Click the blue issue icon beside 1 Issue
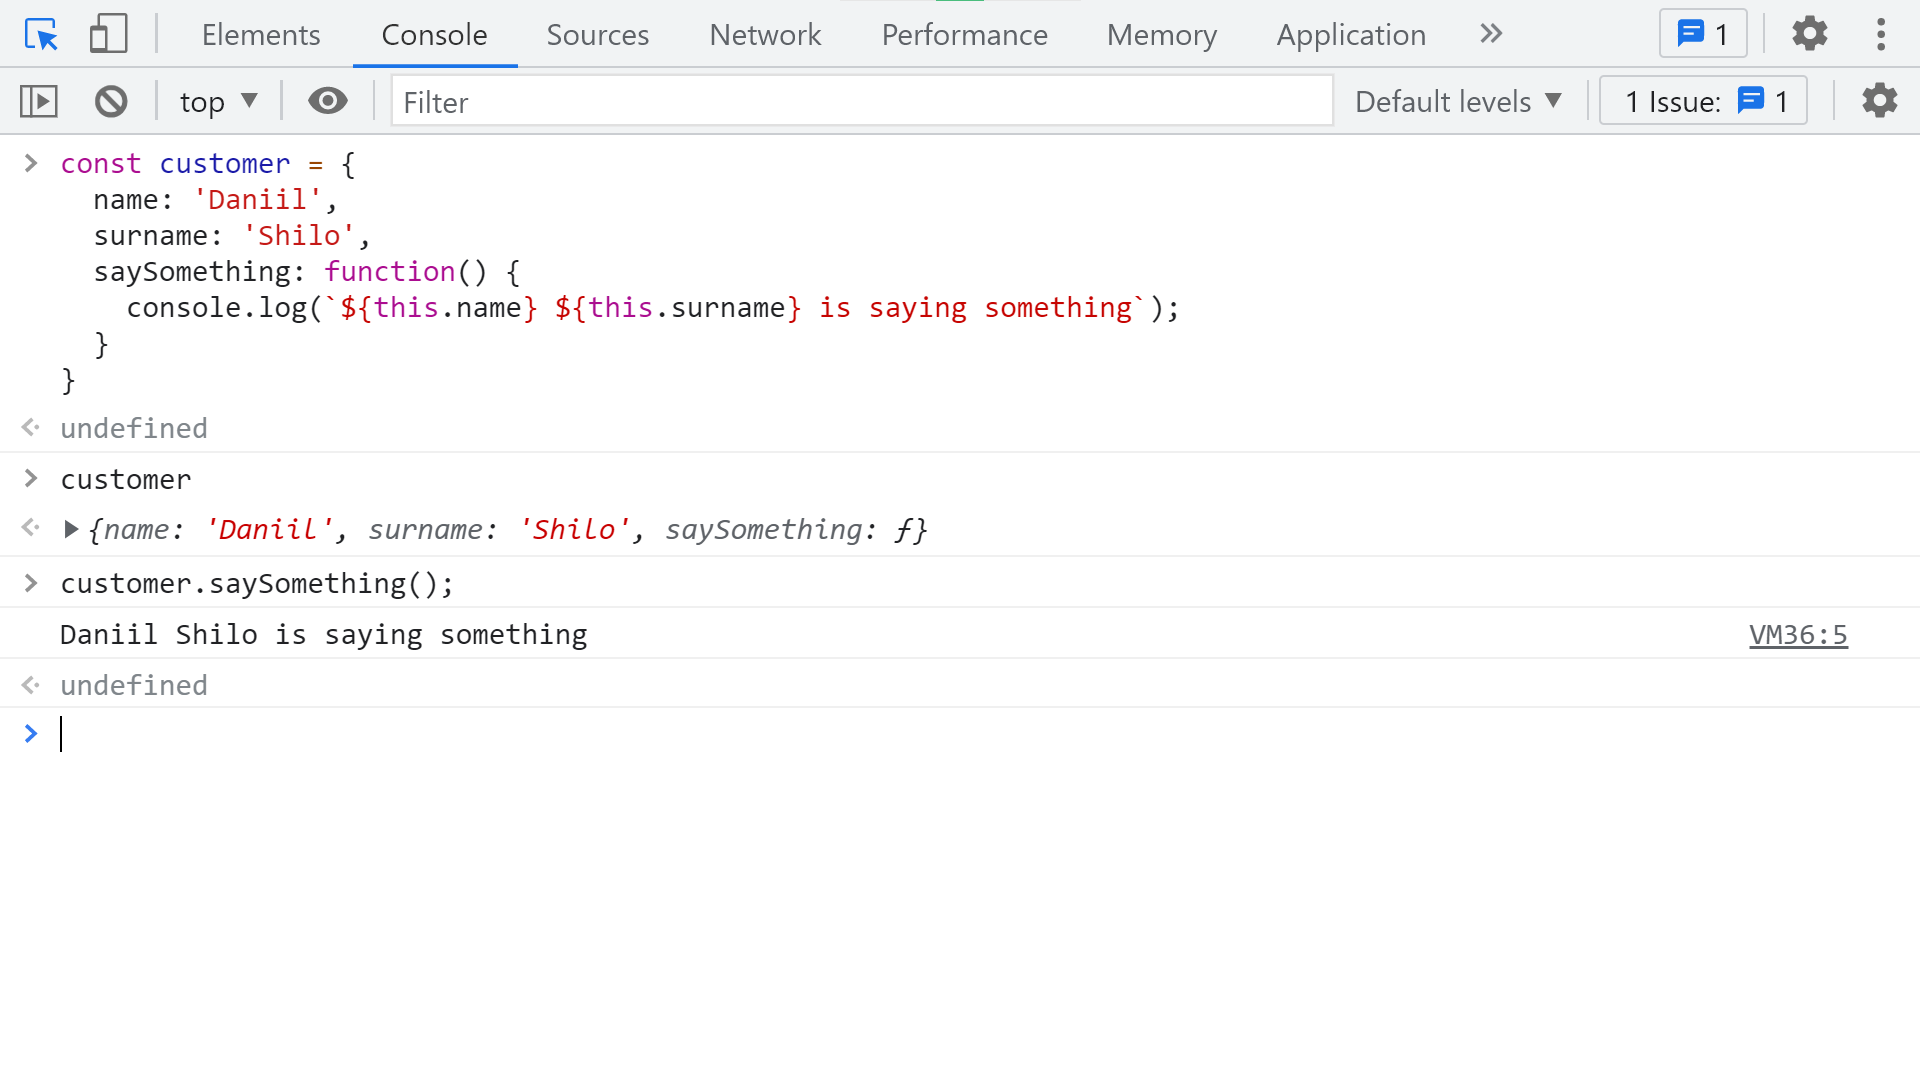Viewport: 1920px width, 1080px height. click(1751, 101)
